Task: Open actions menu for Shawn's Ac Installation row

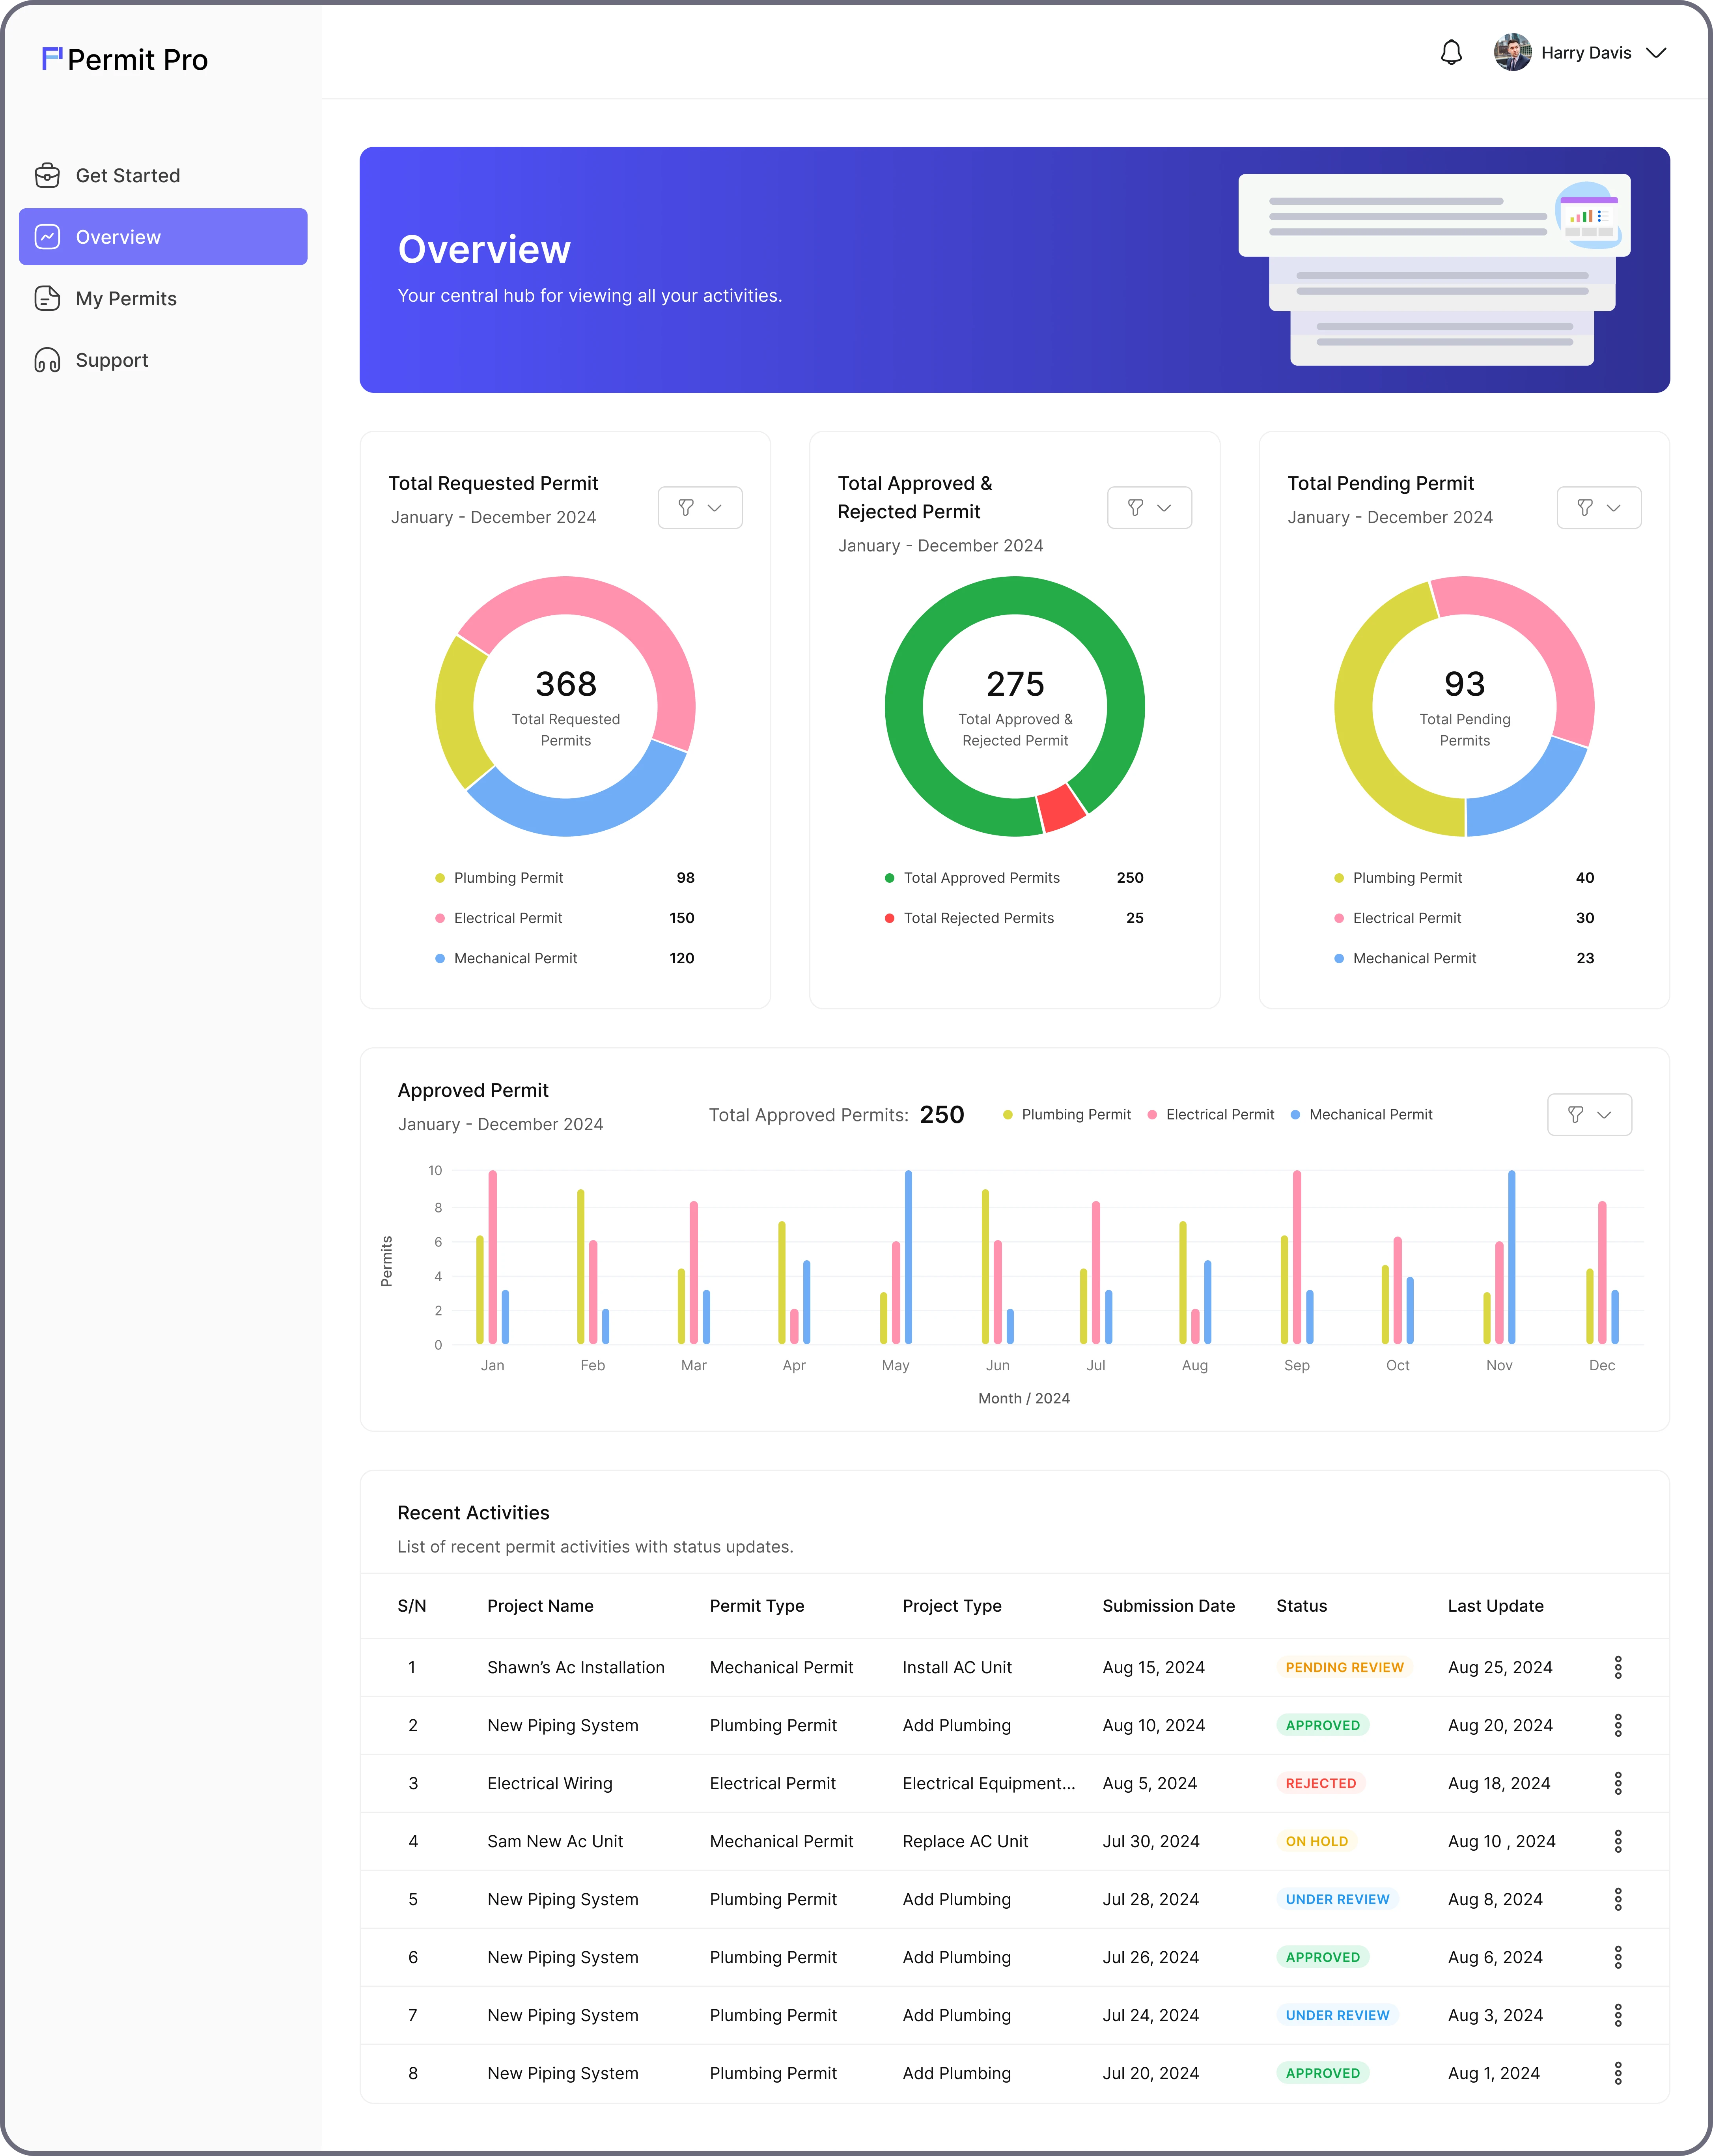Action: pyautogui.click(x=1617, y=1667)
